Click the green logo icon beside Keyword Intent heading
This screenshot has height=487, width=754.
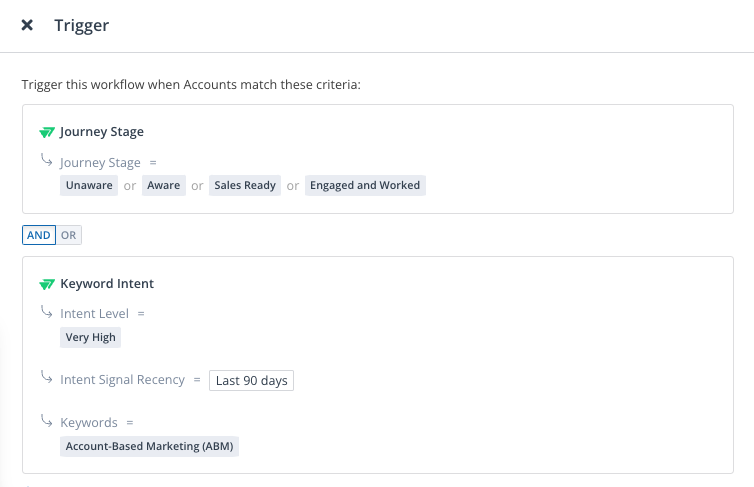pos(47,284)
